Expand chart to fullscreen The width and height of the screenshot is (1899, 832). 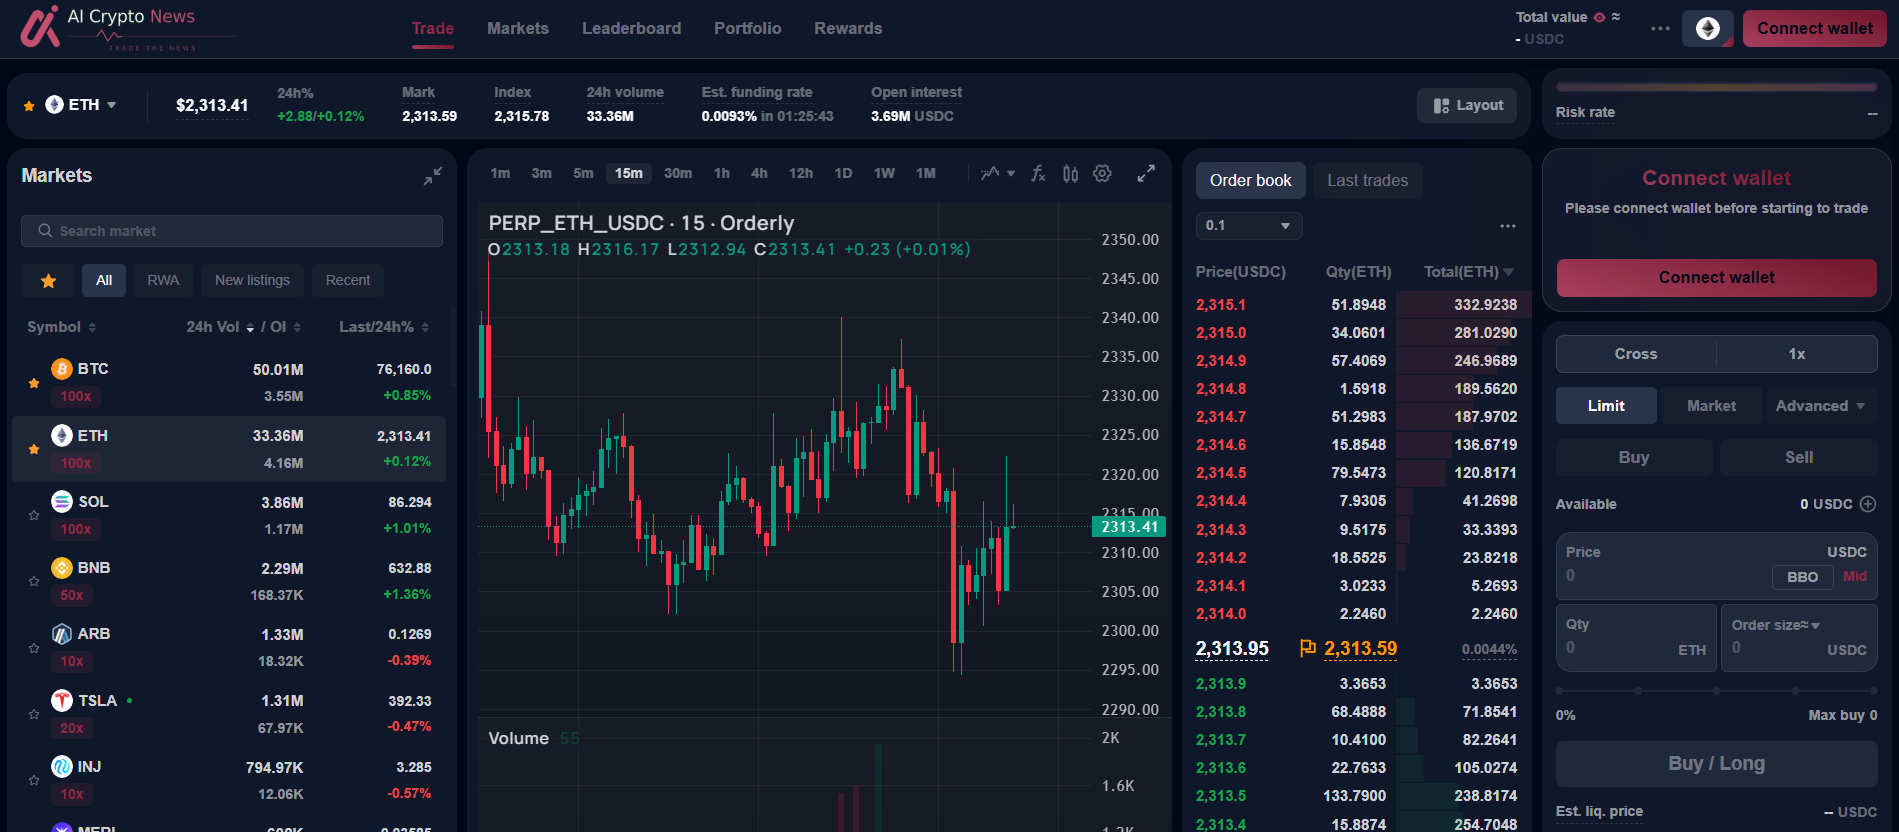point(1146,174)
